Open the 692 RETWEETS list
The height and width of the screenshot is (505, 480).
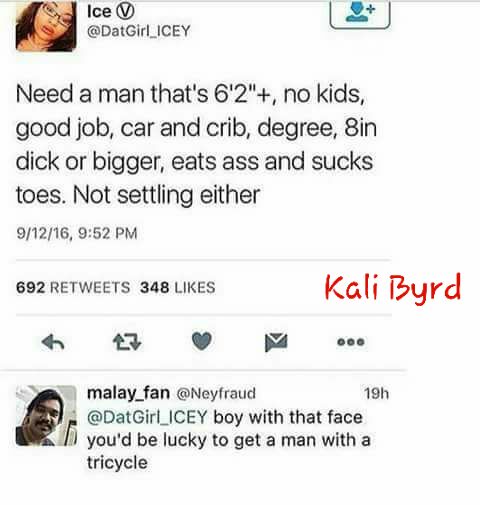point(73,288)
